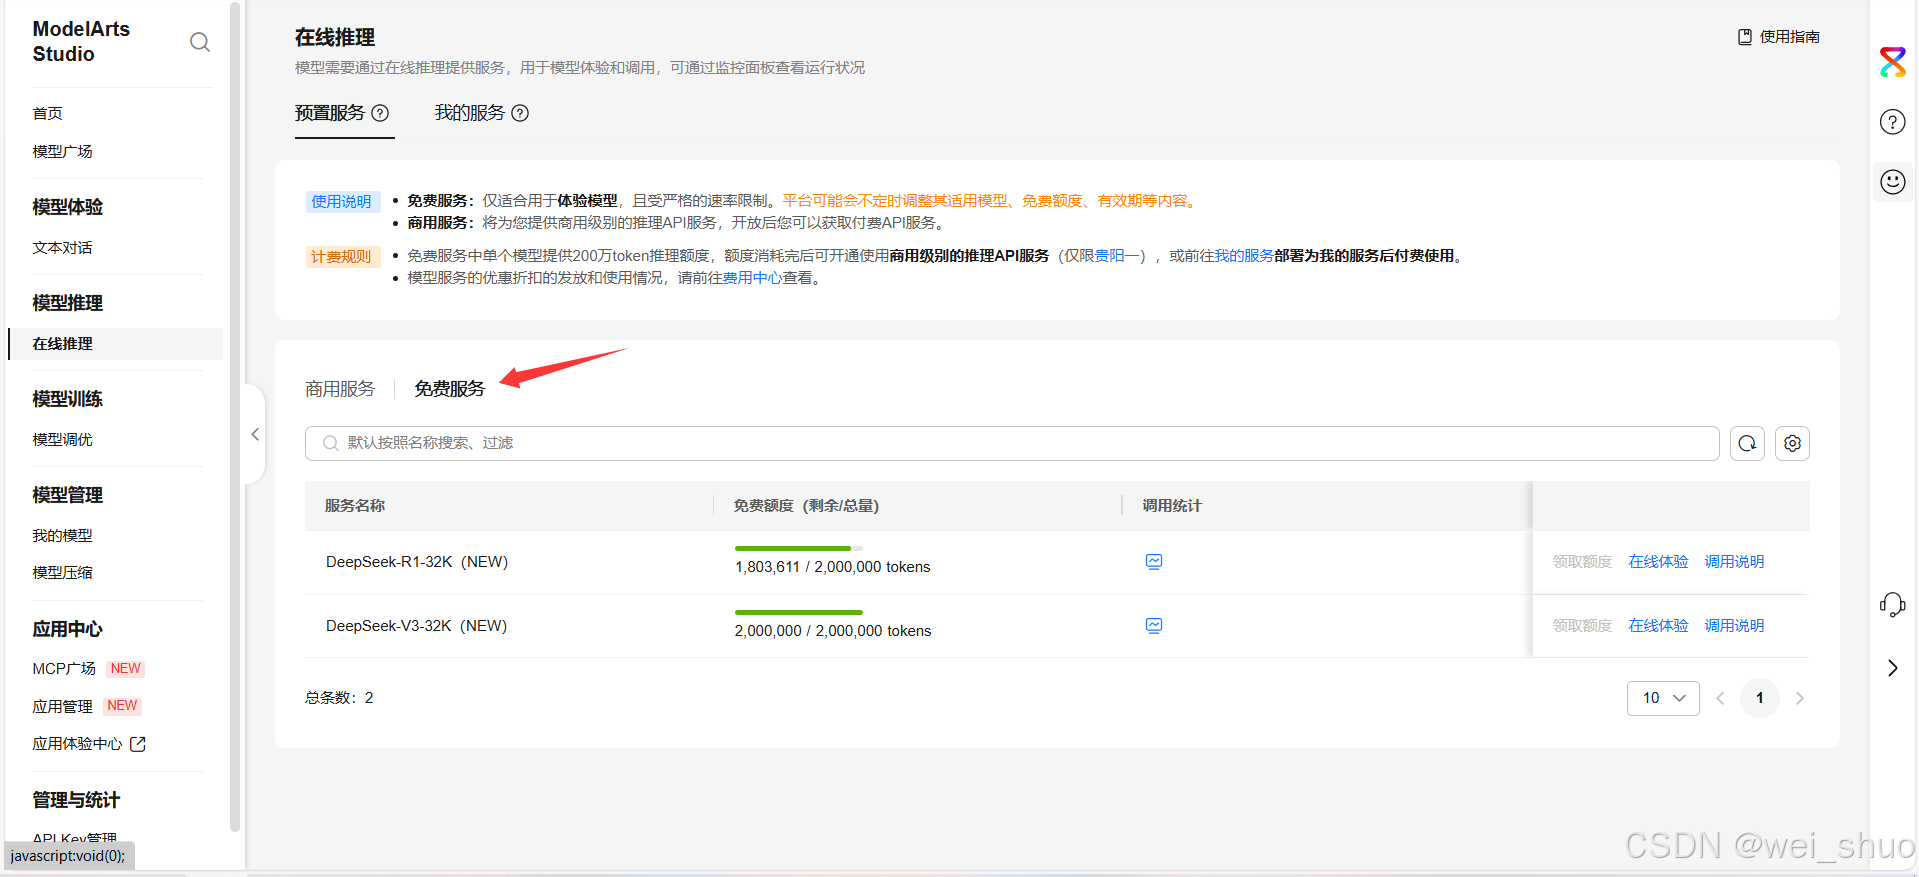Open 模型调优 in sidebar

pyautogui.click(x=62, y=440)
